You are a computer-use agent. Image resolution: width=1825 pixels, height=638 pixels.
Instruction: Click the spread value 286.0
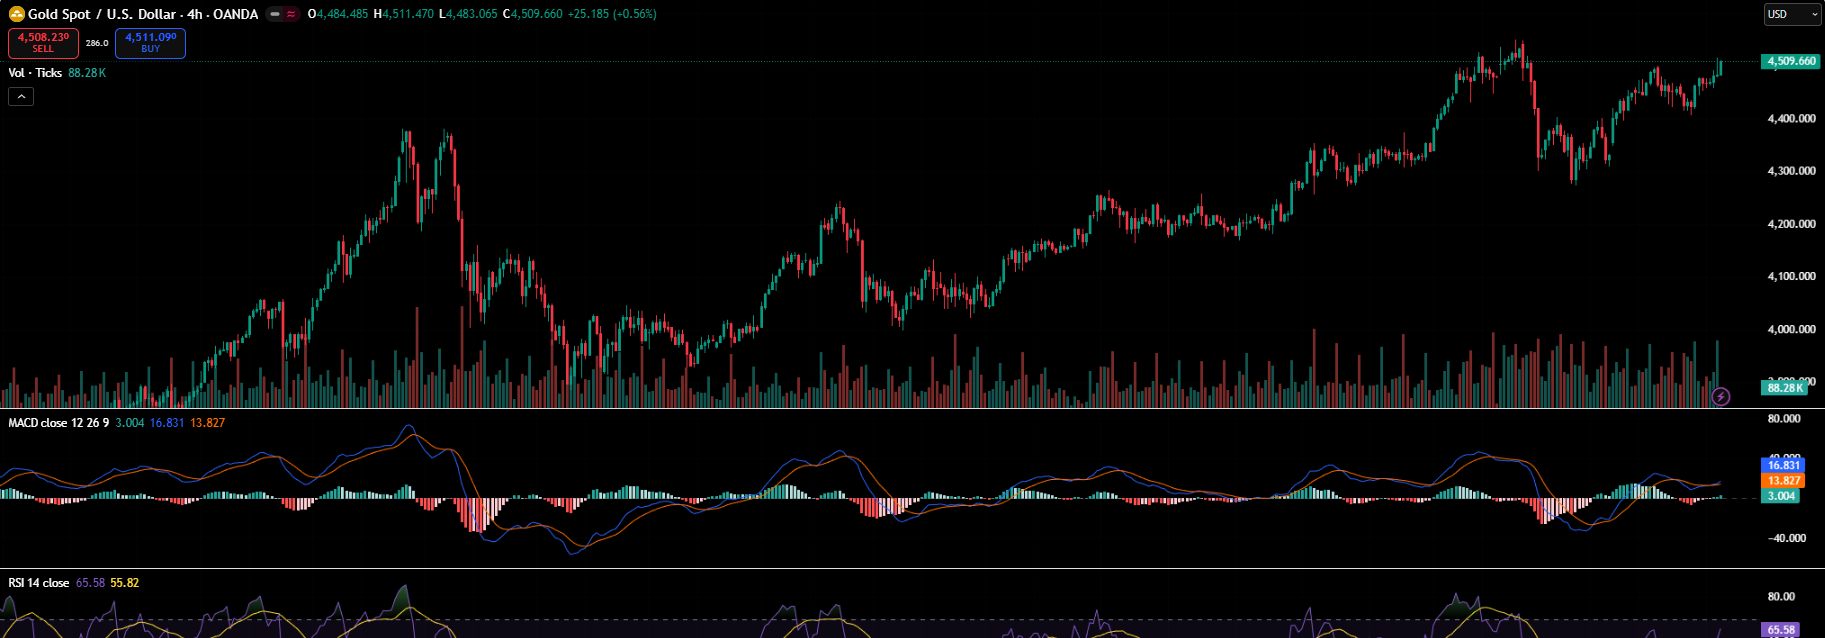coord(97,43)
